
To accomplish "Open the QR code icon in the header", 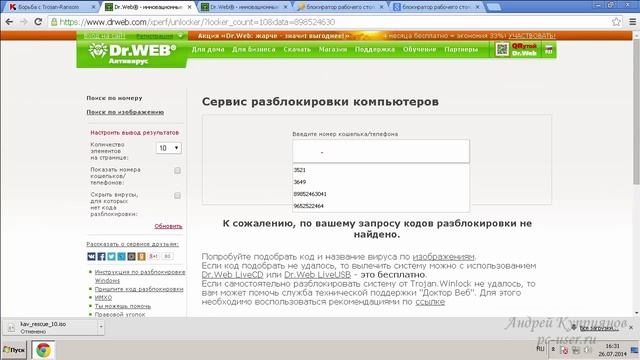I will pyautogui.click(x=502, y=50).
